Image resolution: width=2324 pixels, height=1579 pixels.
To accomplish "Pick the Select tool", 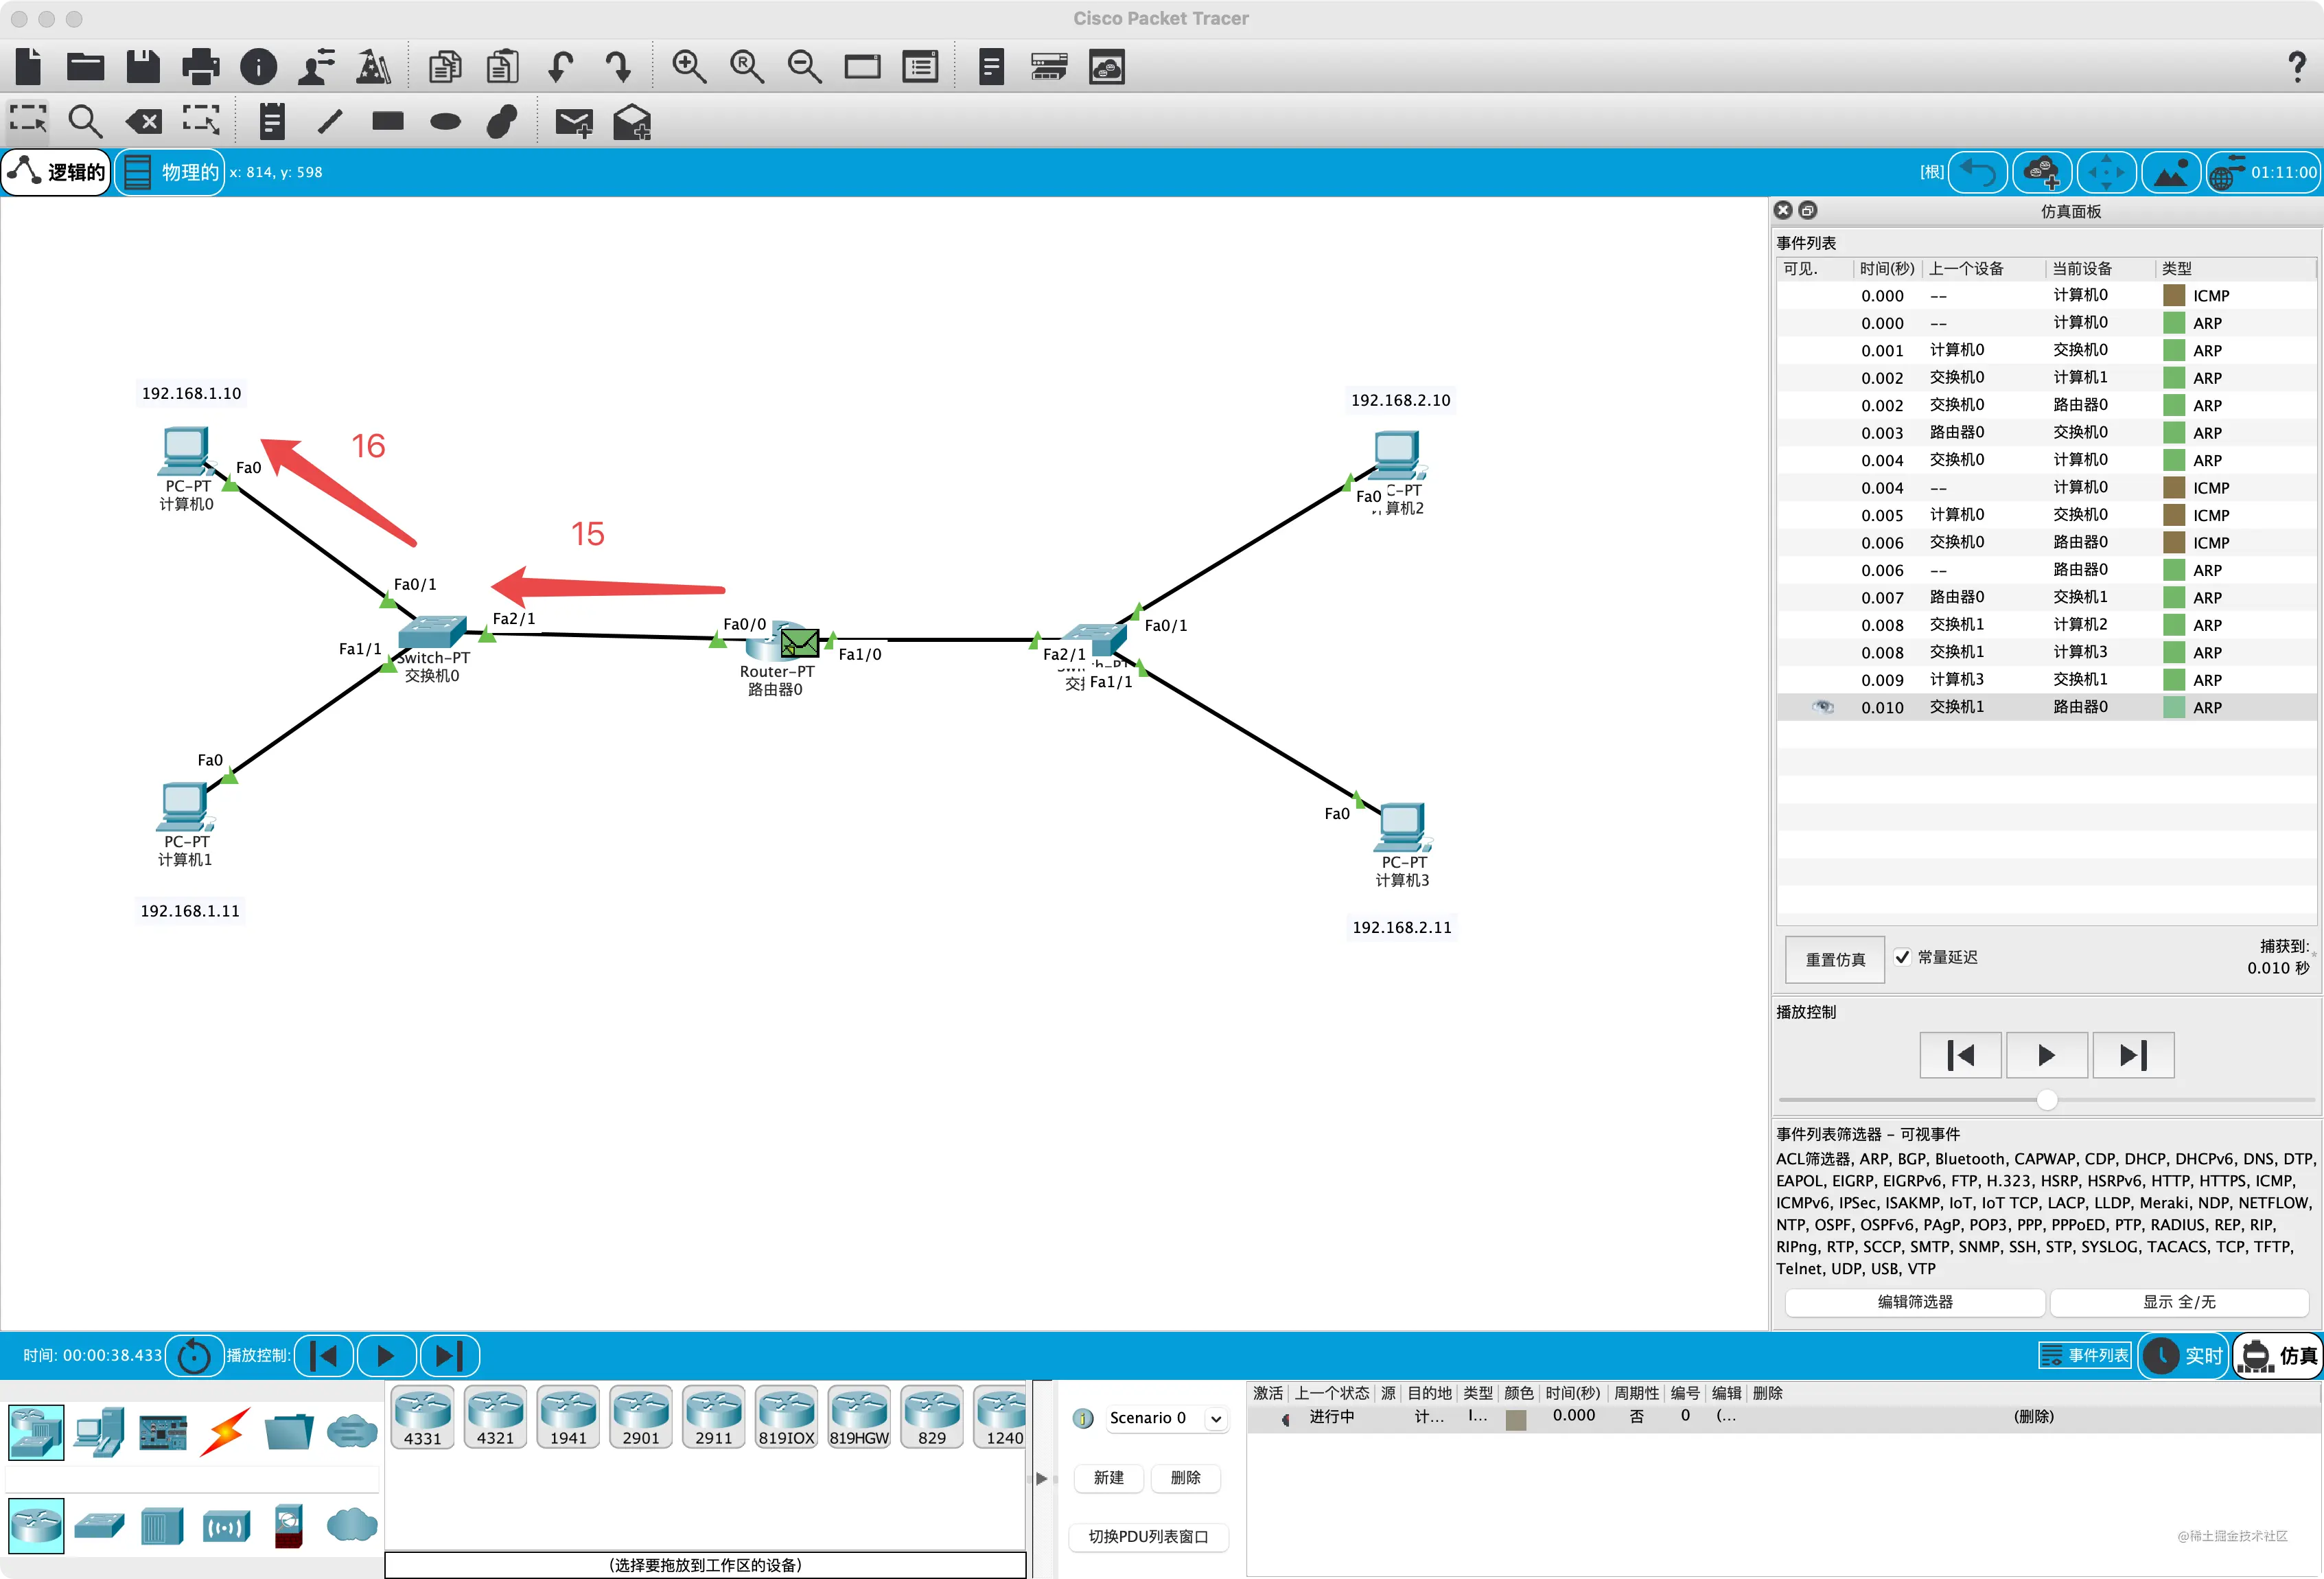I will (28, 121).
